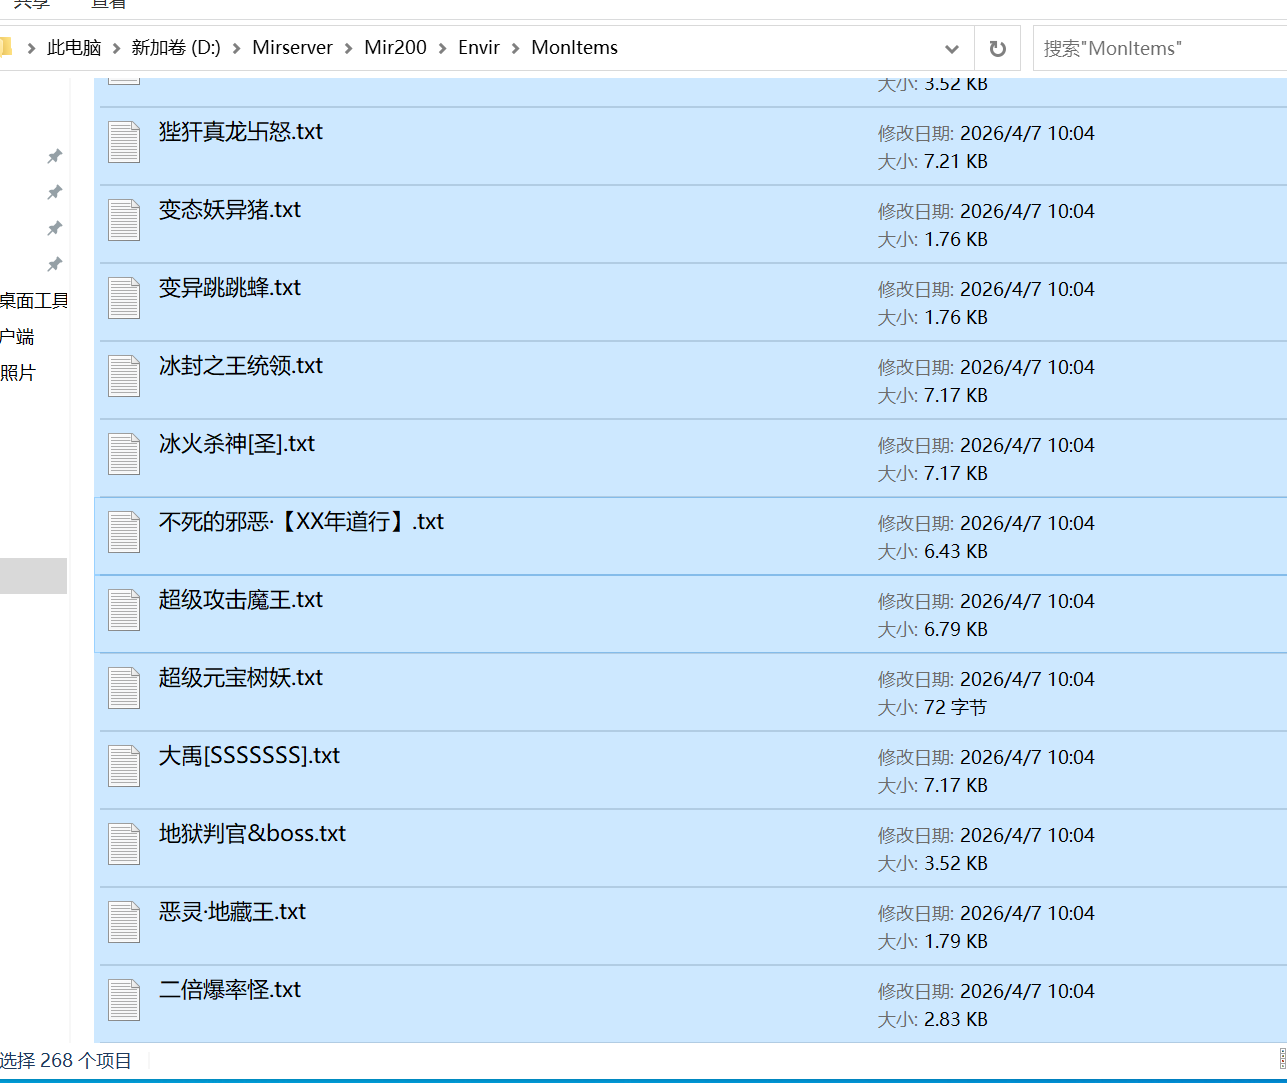
Task: Click file icon of 冰封之王统领.txt
Action: coord(124,376)
